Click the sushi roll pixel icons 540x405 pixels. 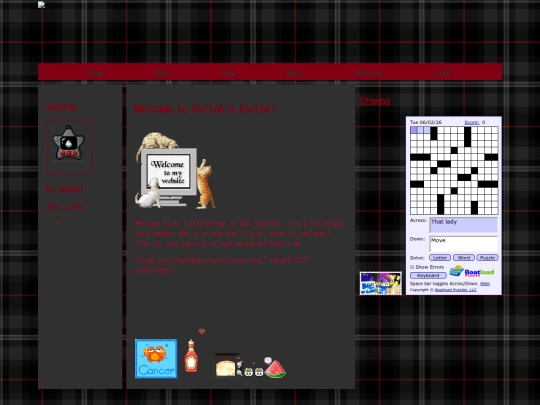[254, 372]
